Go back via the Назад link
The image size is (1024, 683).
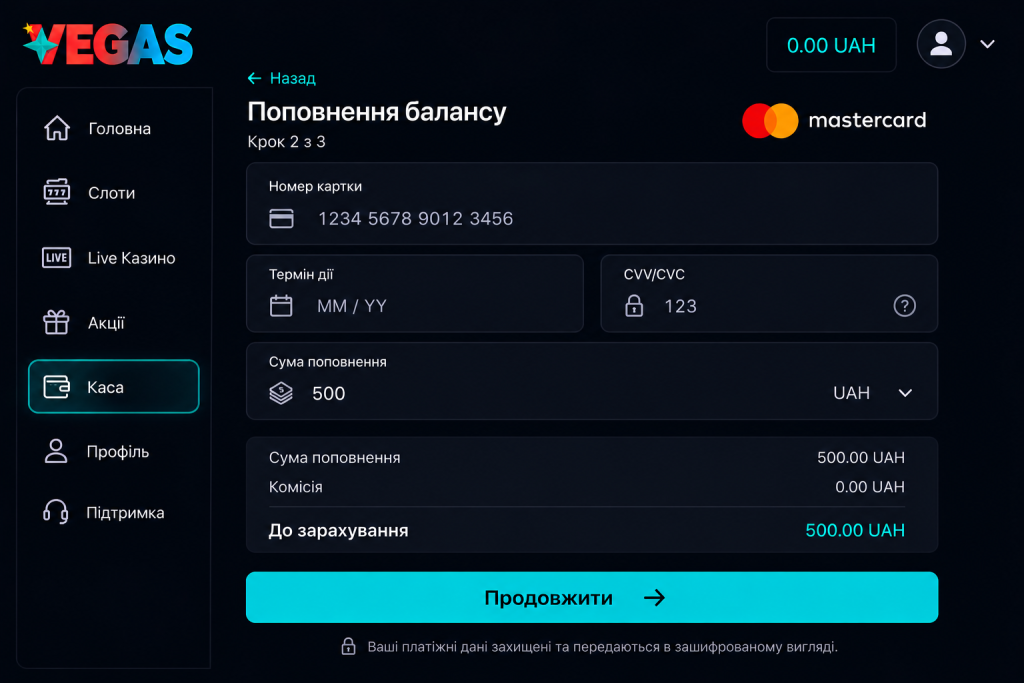[x=281, y=78]
